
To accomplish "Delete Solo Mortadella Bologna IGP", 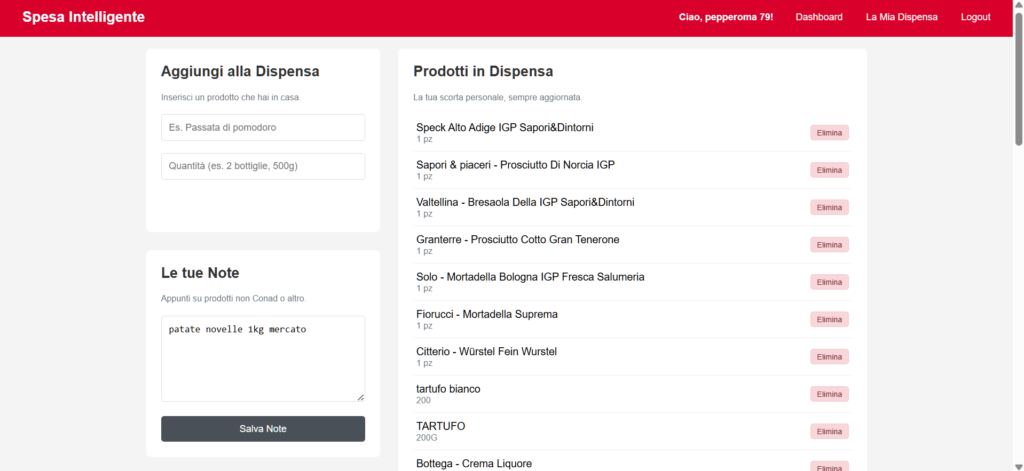I will click(x=829, y=282).
